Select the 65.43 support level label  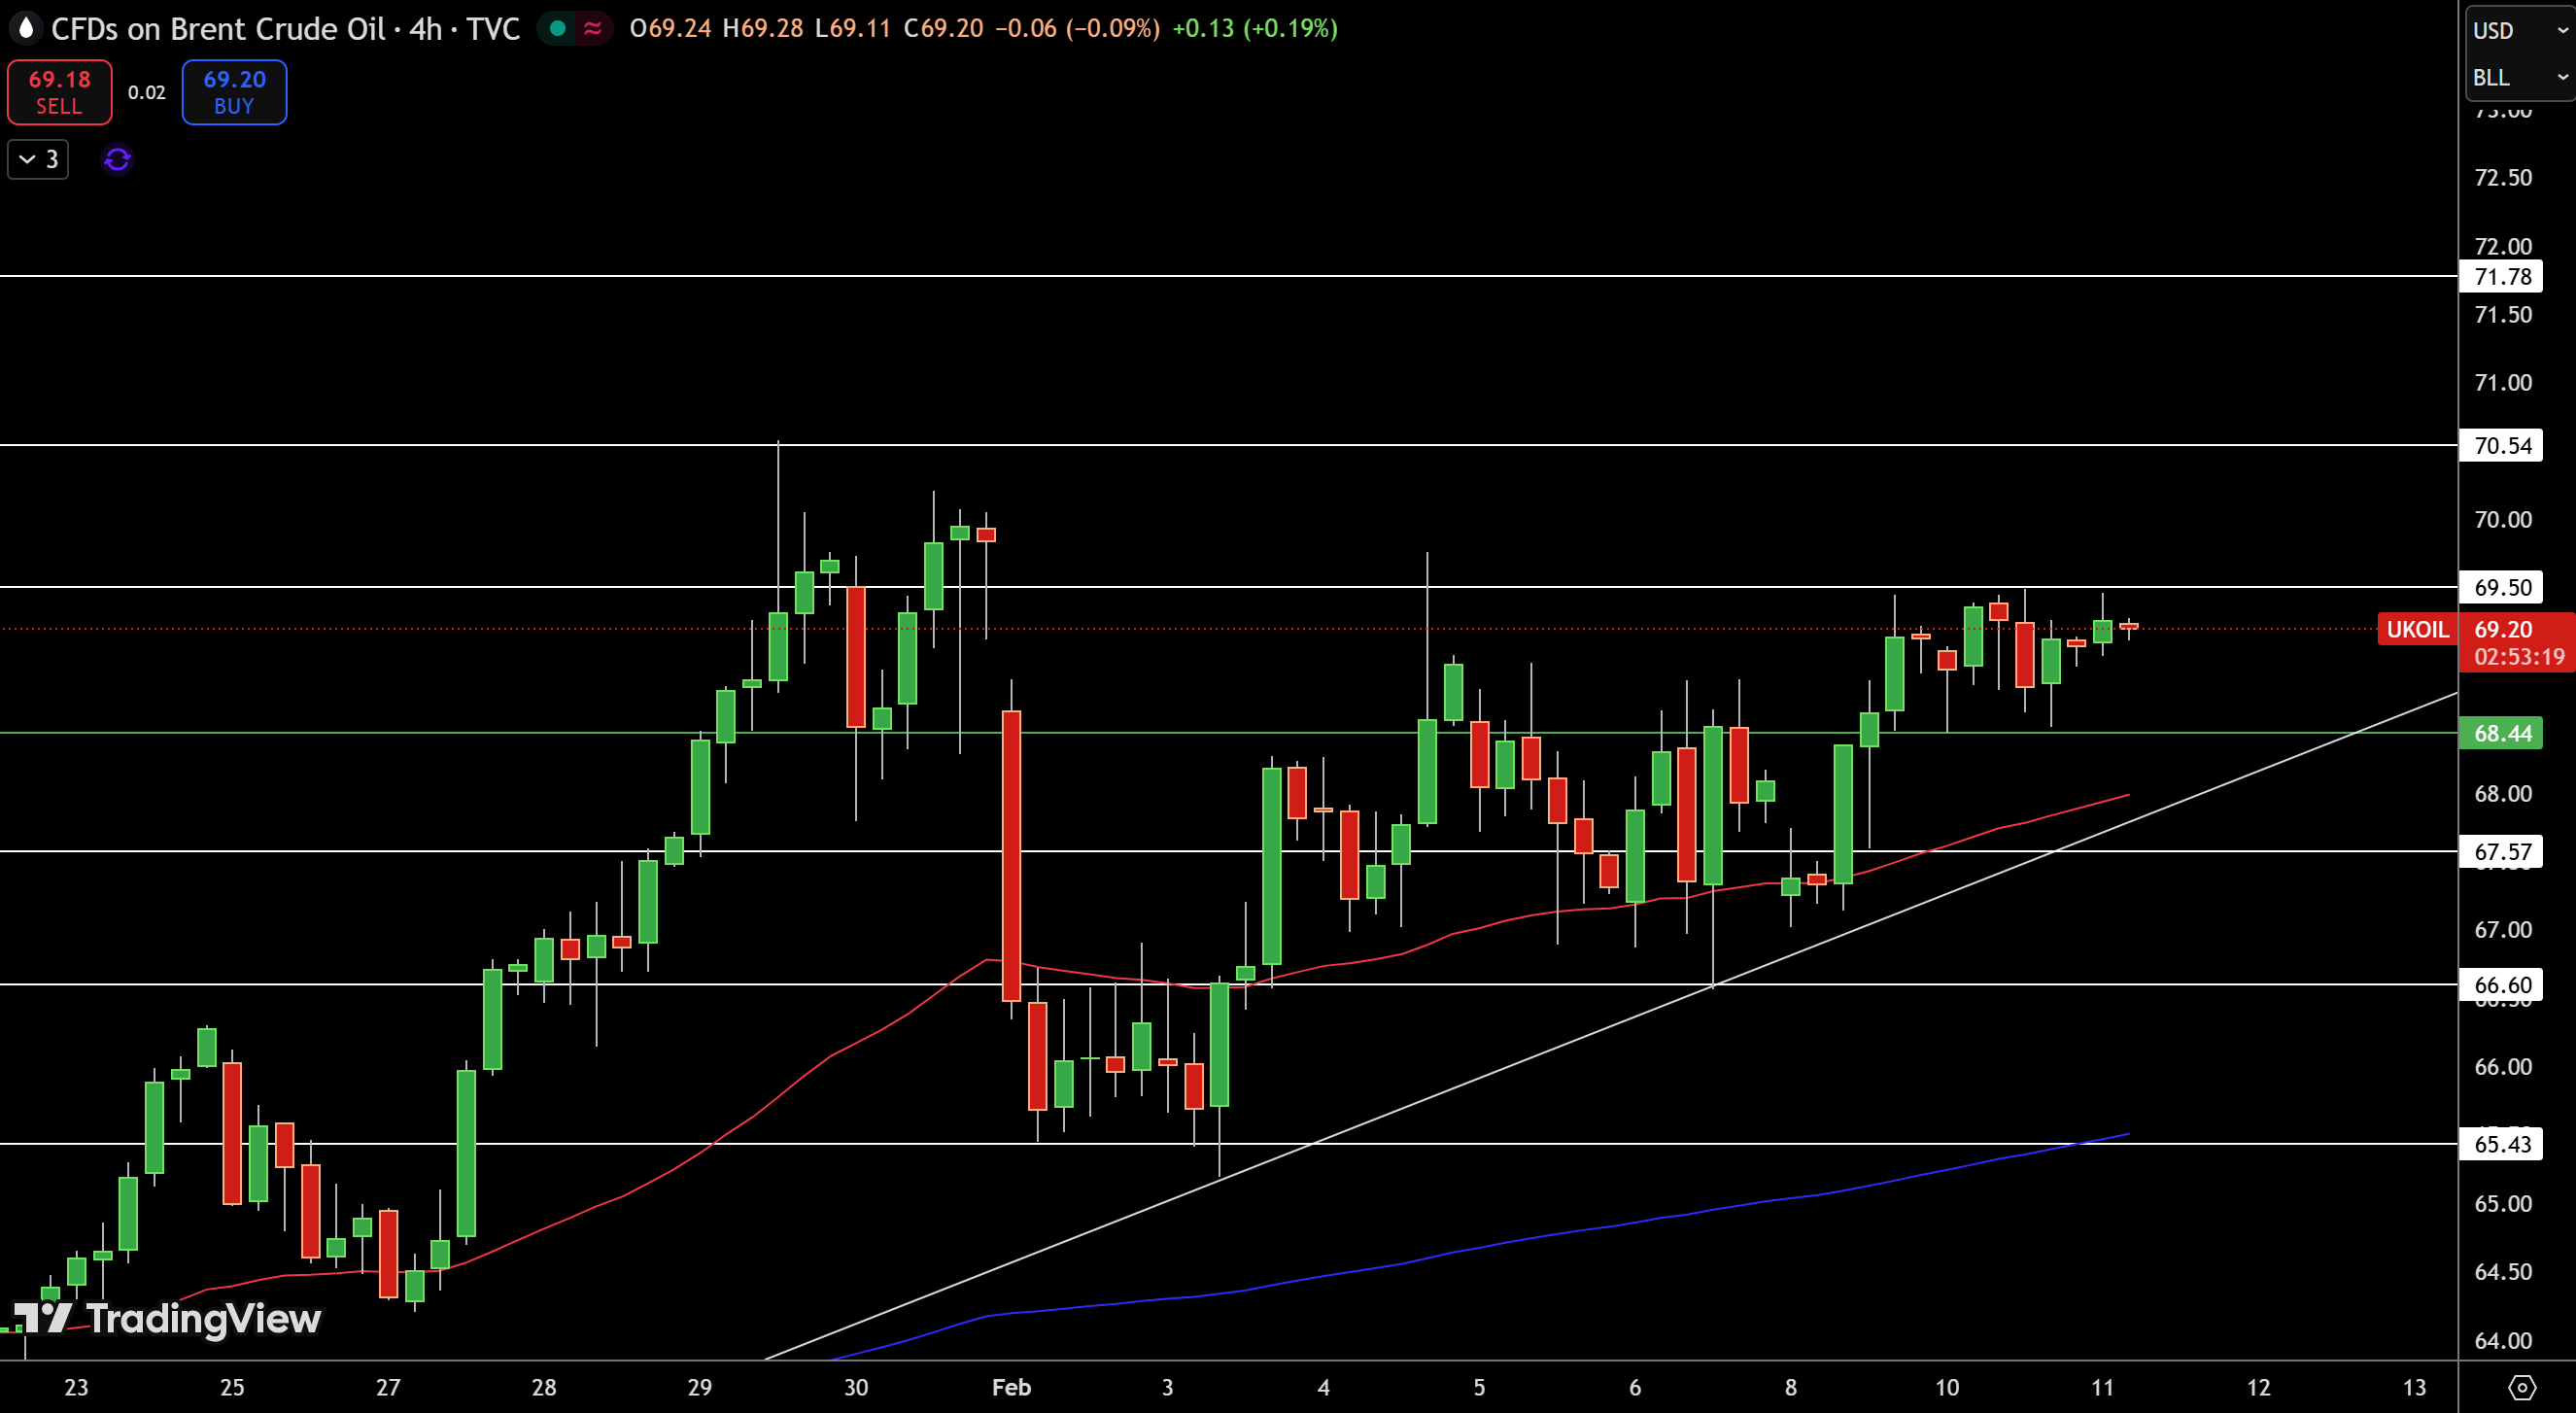point(2501,1143)
